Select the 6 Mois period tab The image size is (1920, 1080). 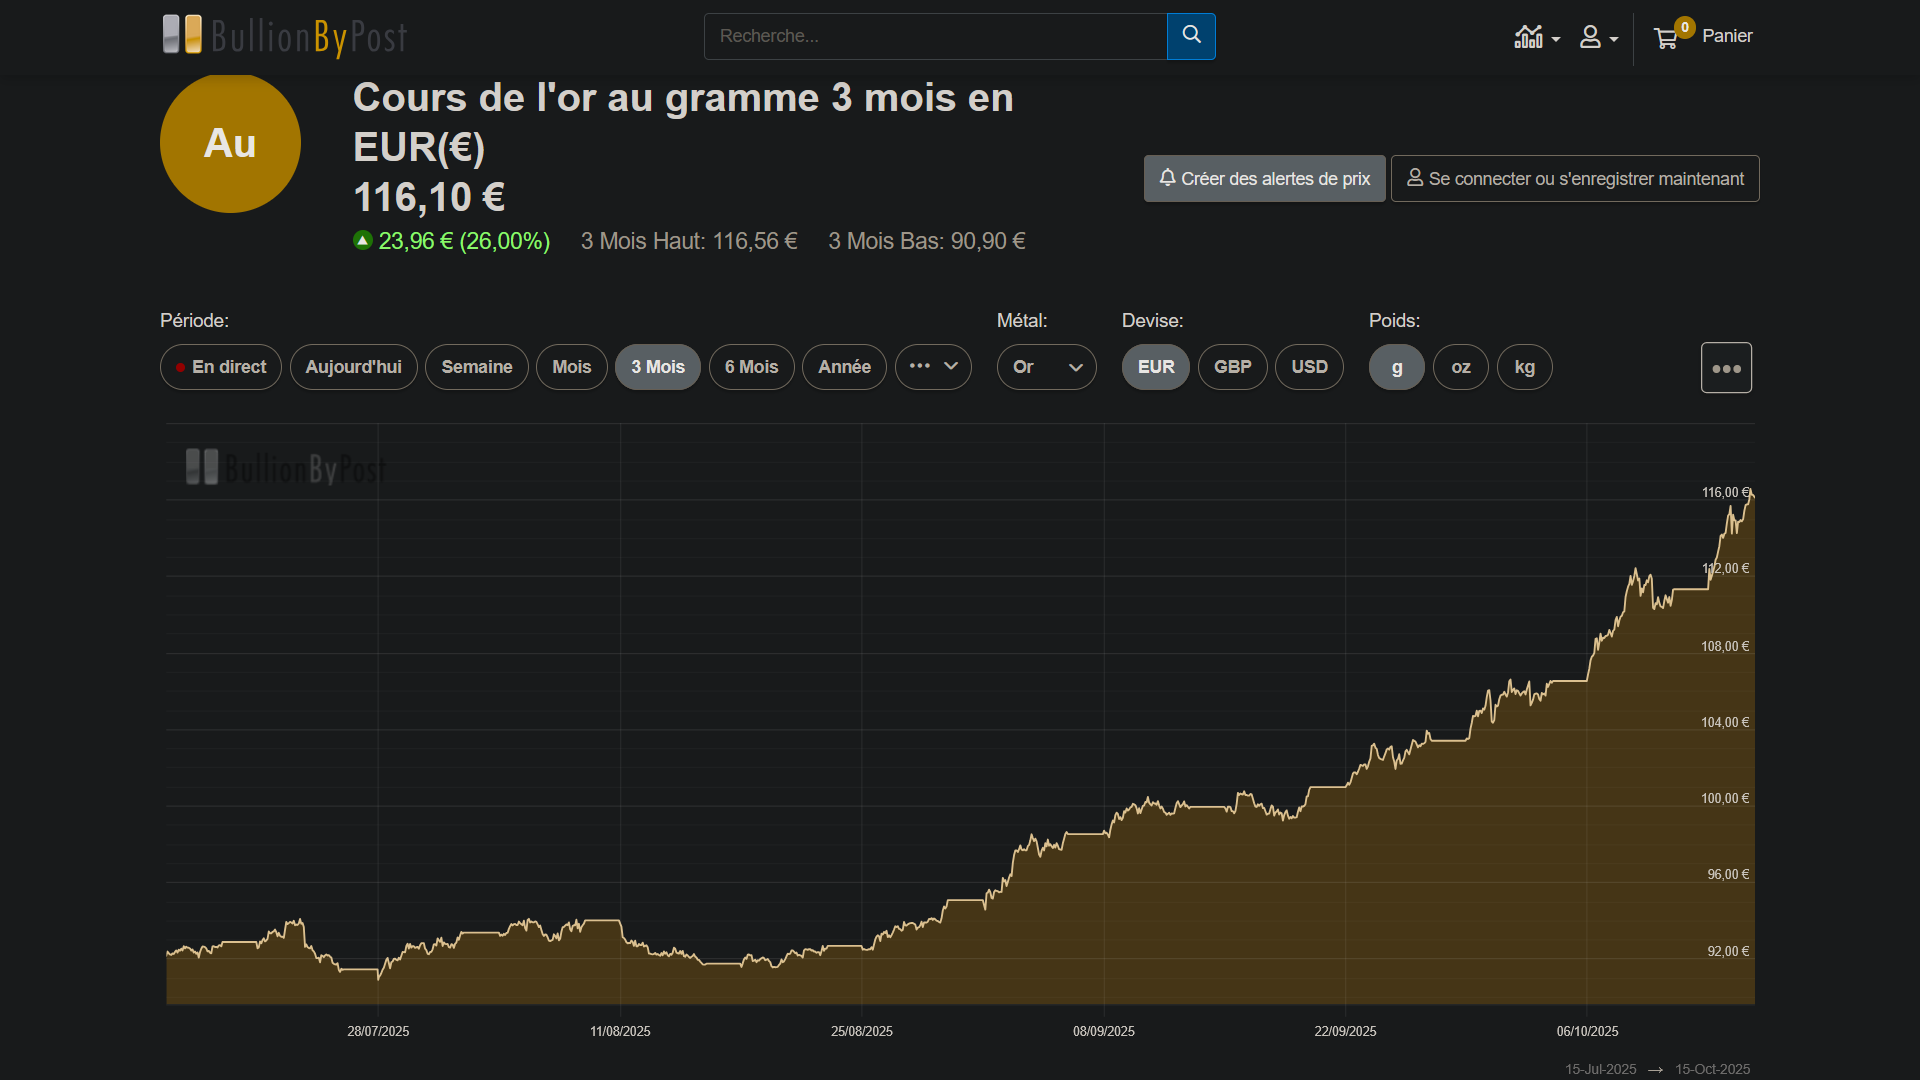[x=751, y=367]
